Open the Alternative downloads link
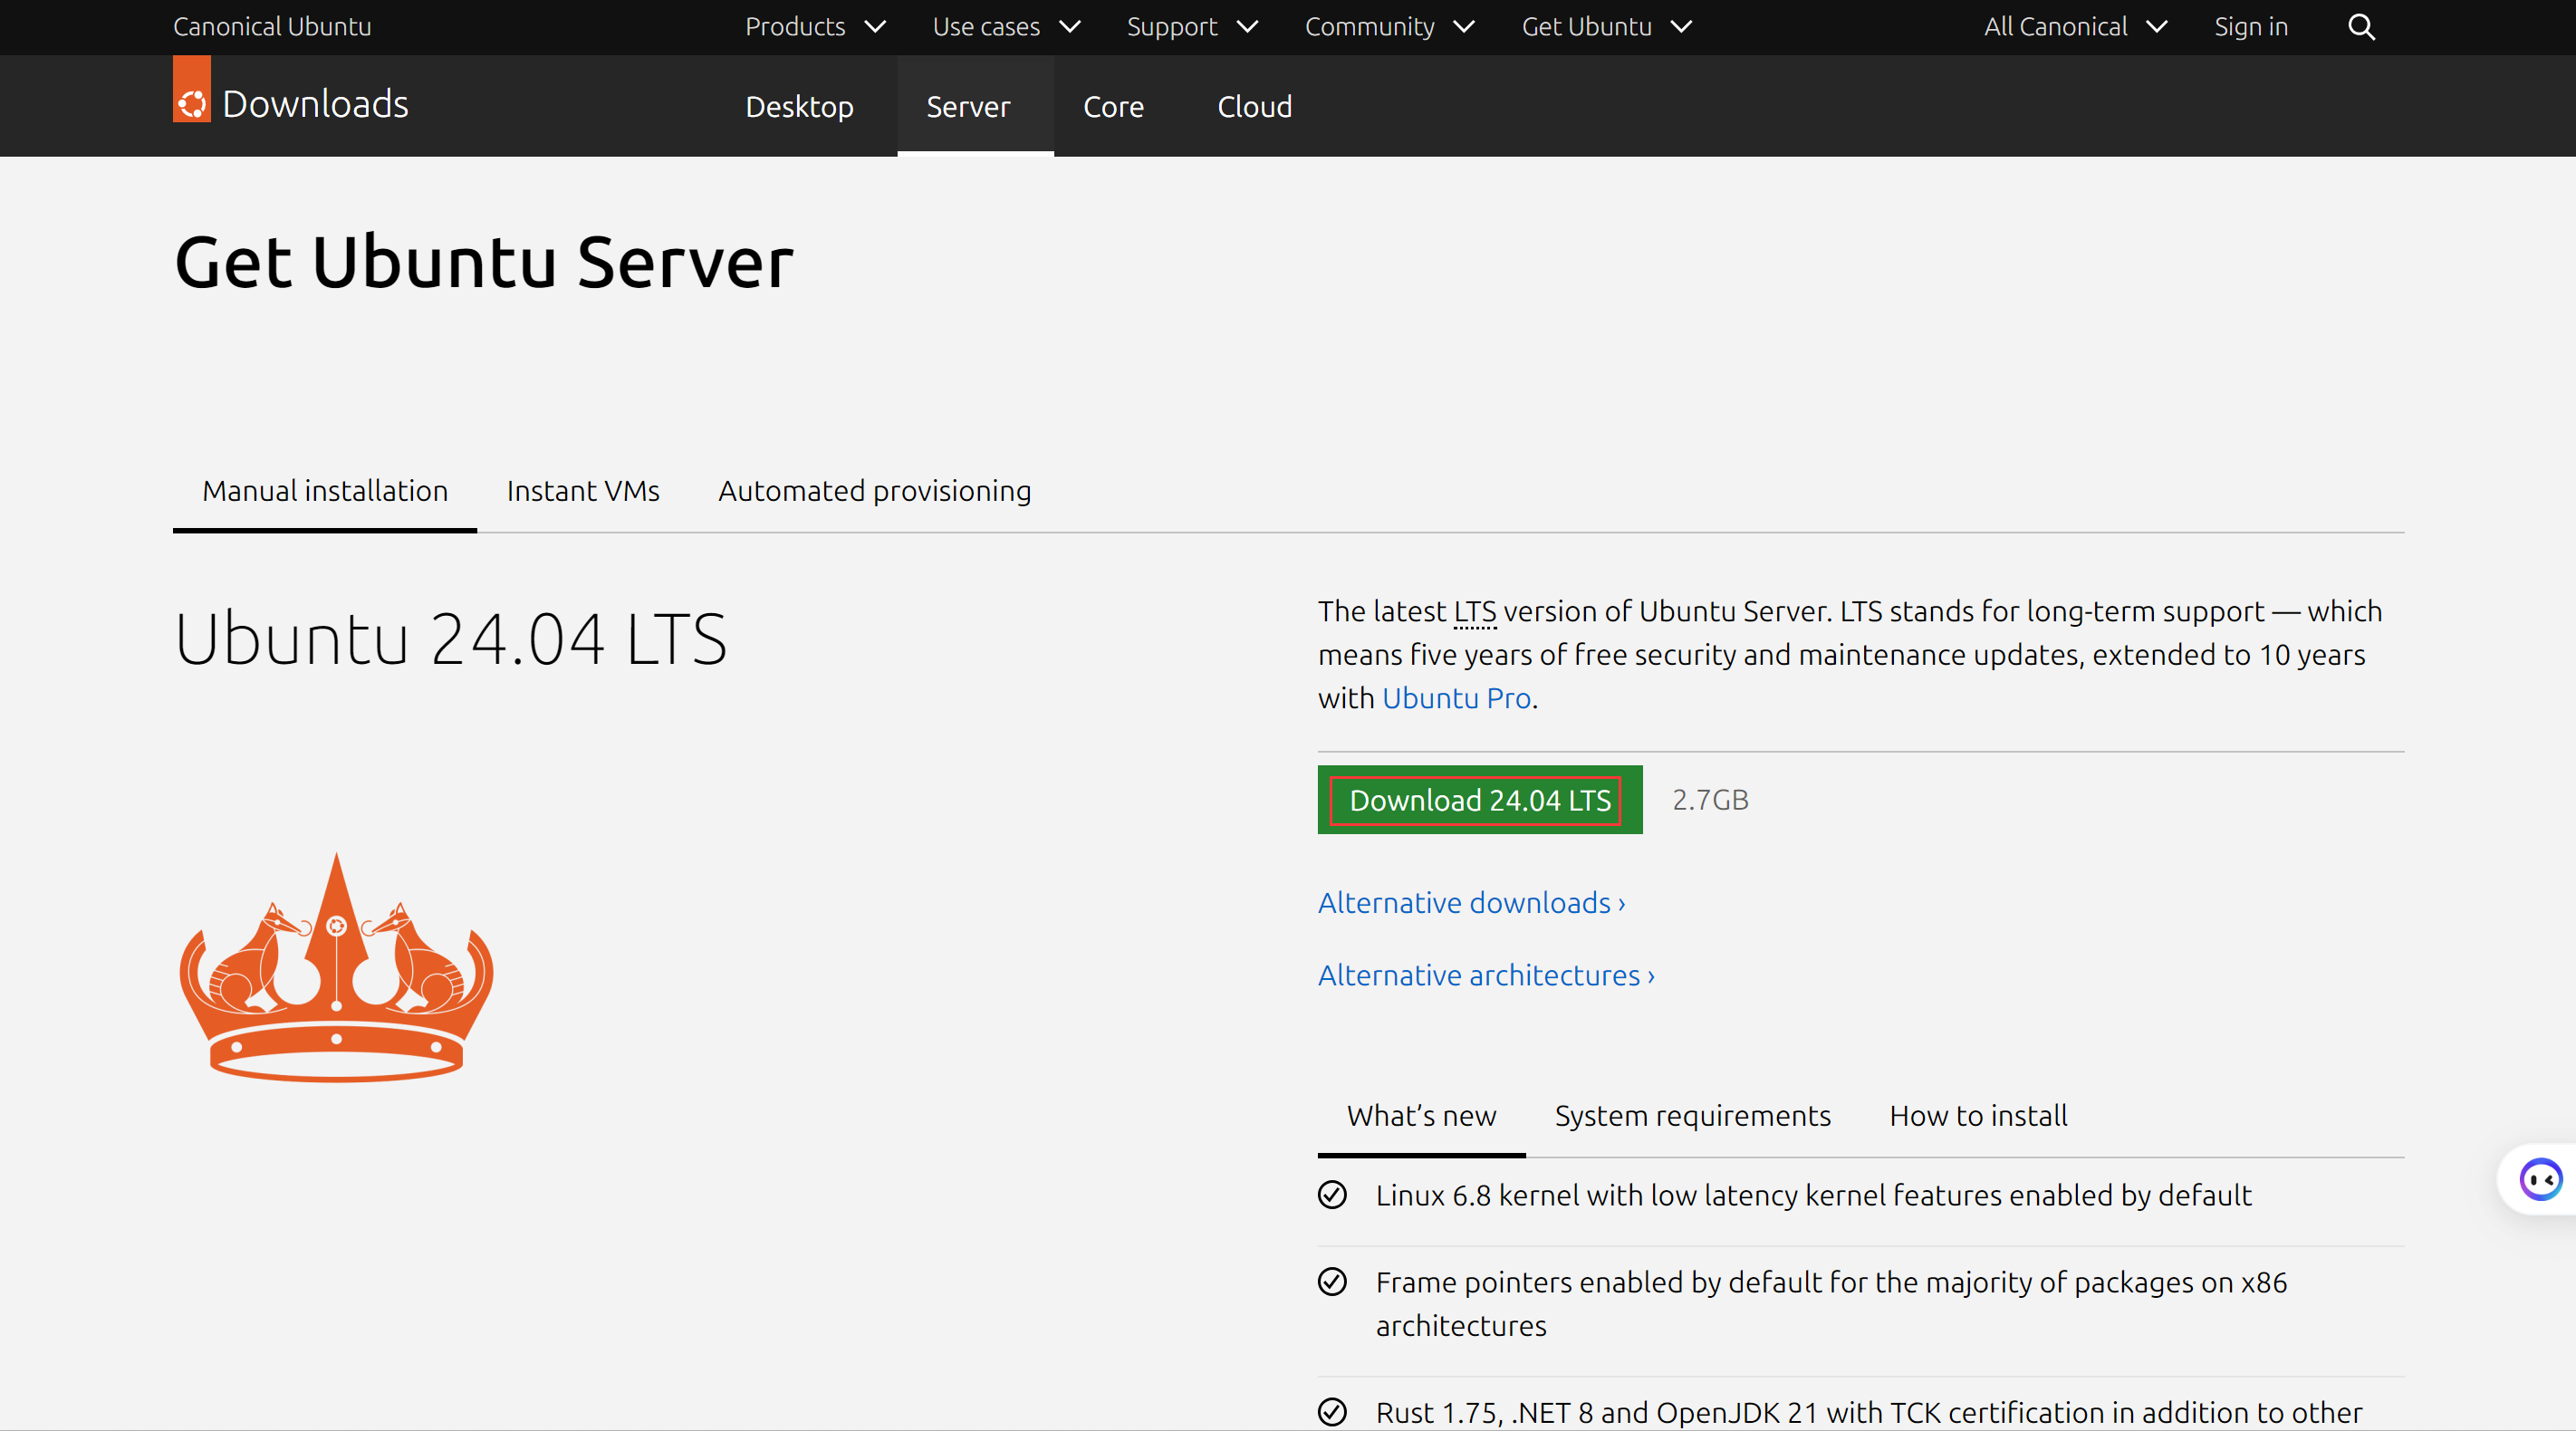The height and width of the screenshot is (1431, 2576). click(1471, 903)
